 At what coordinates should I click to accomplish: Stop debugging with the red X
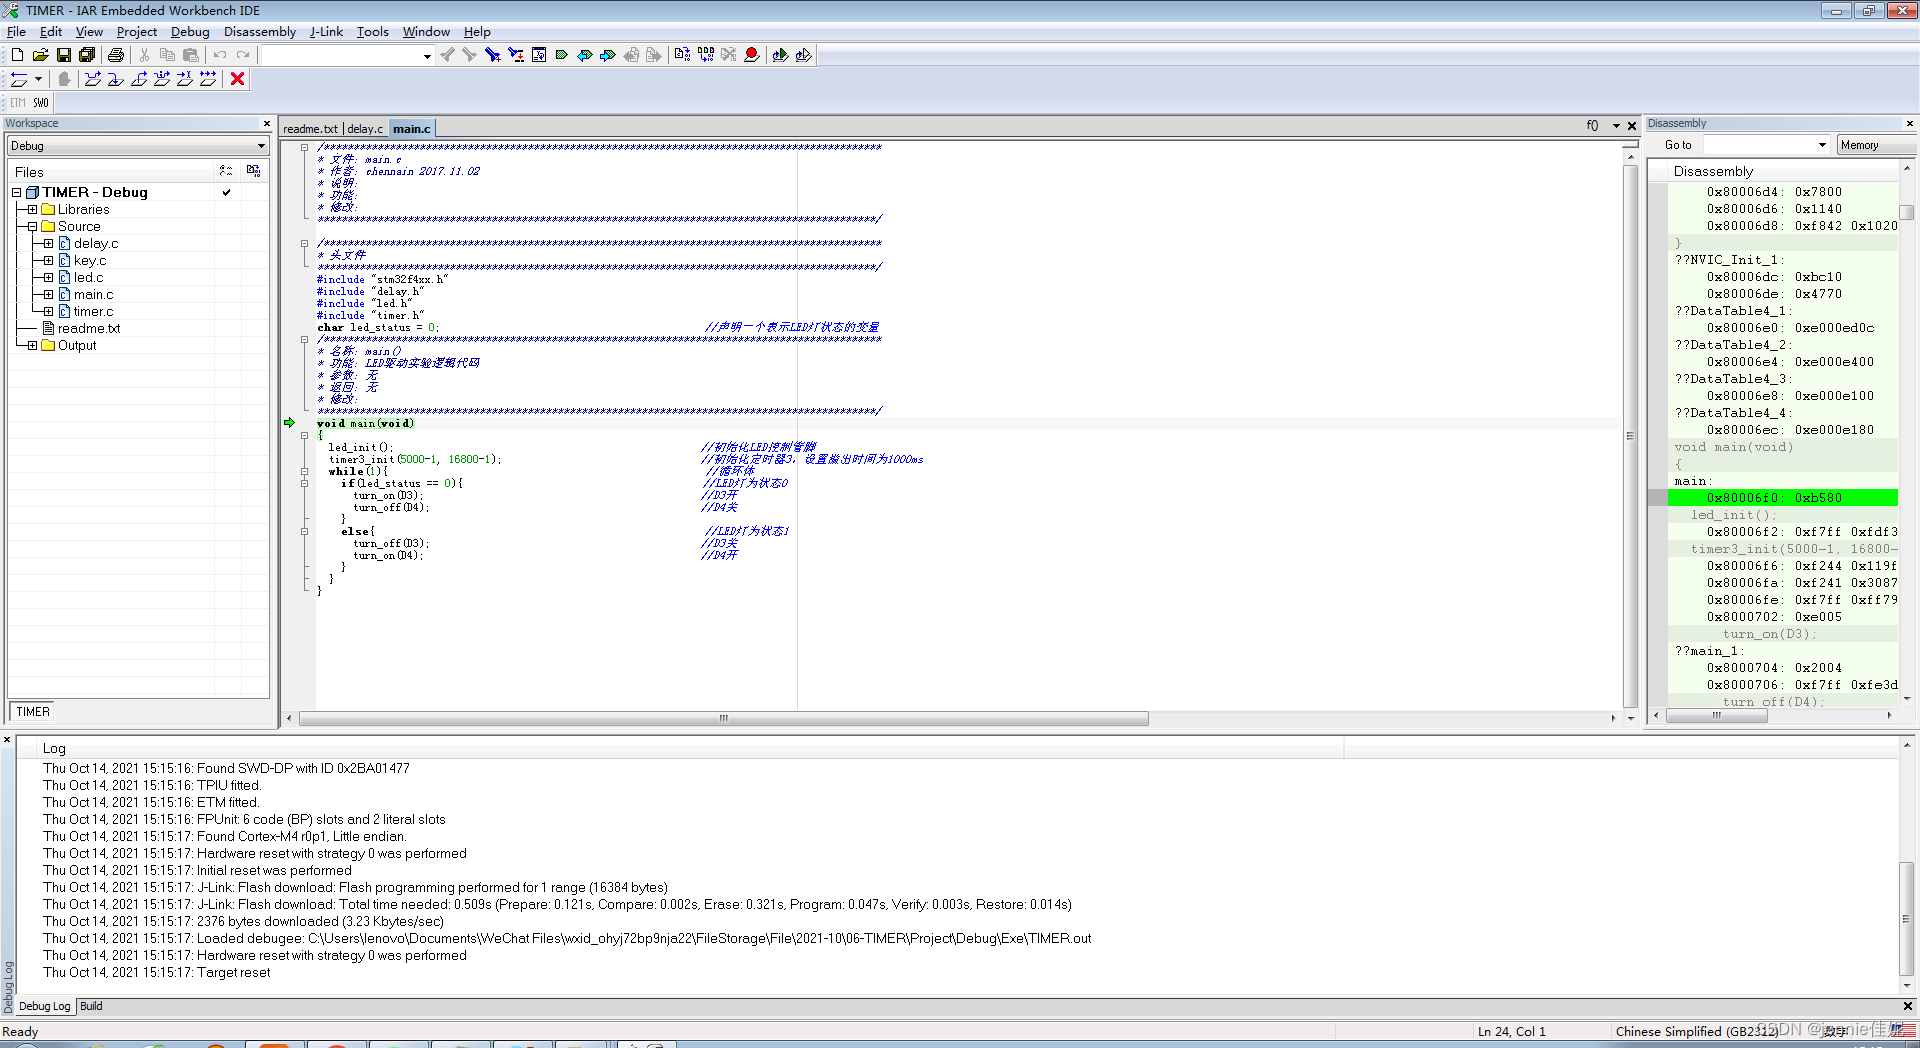pos(238,79)
